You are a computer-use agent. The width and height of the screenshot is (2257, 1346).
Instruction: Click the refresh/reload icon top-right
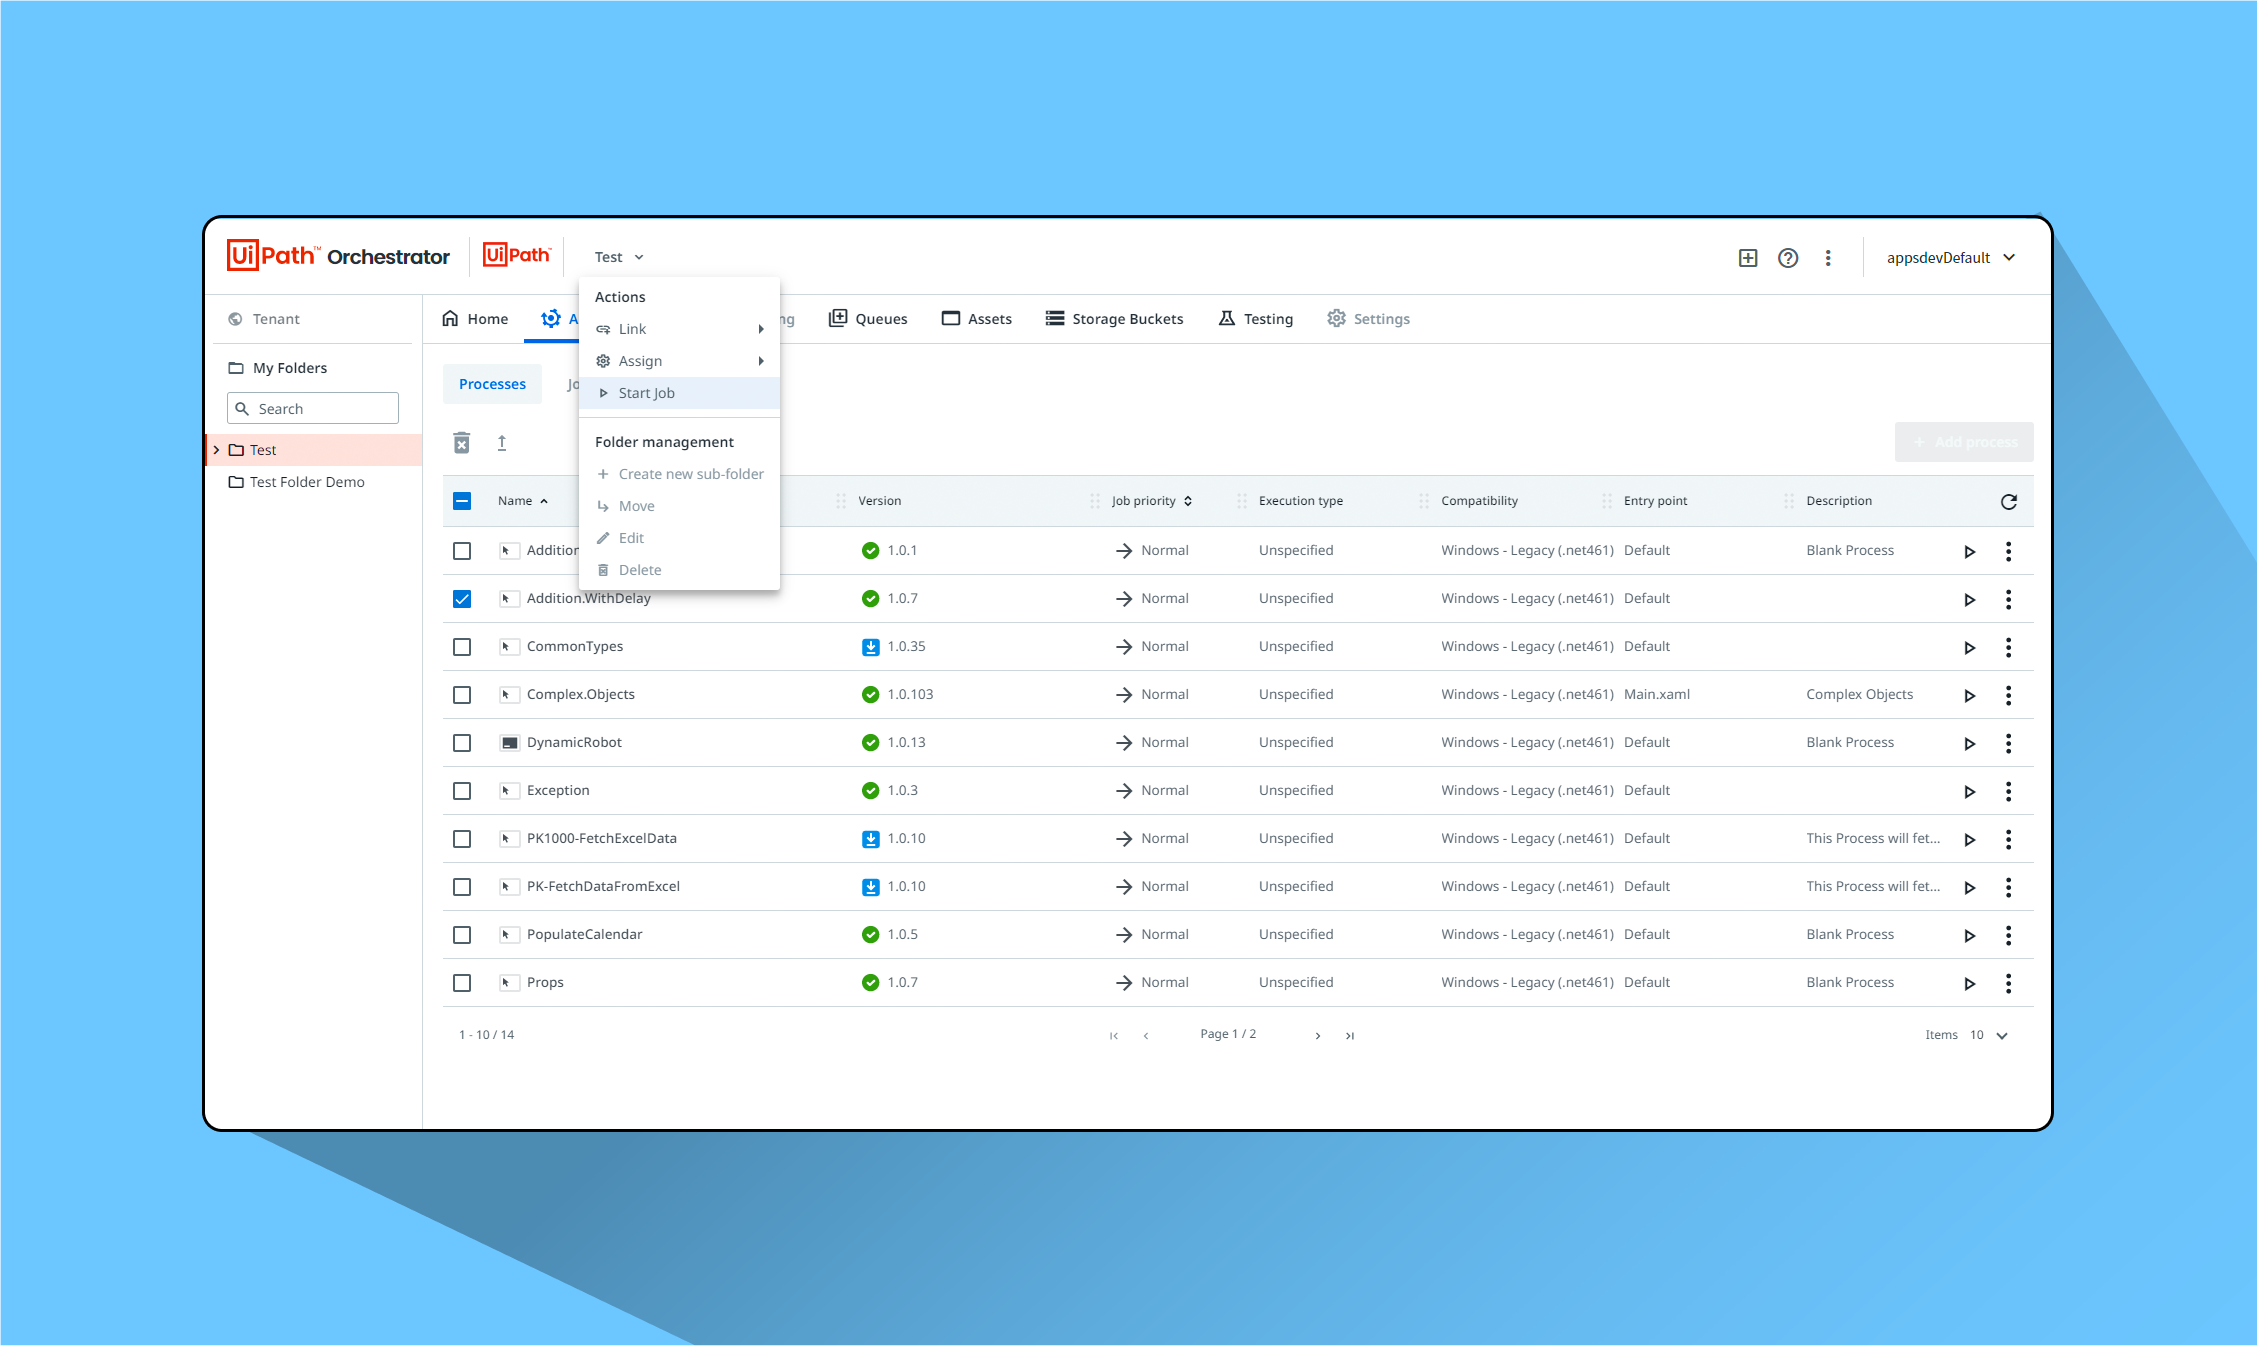point(2010,500)
